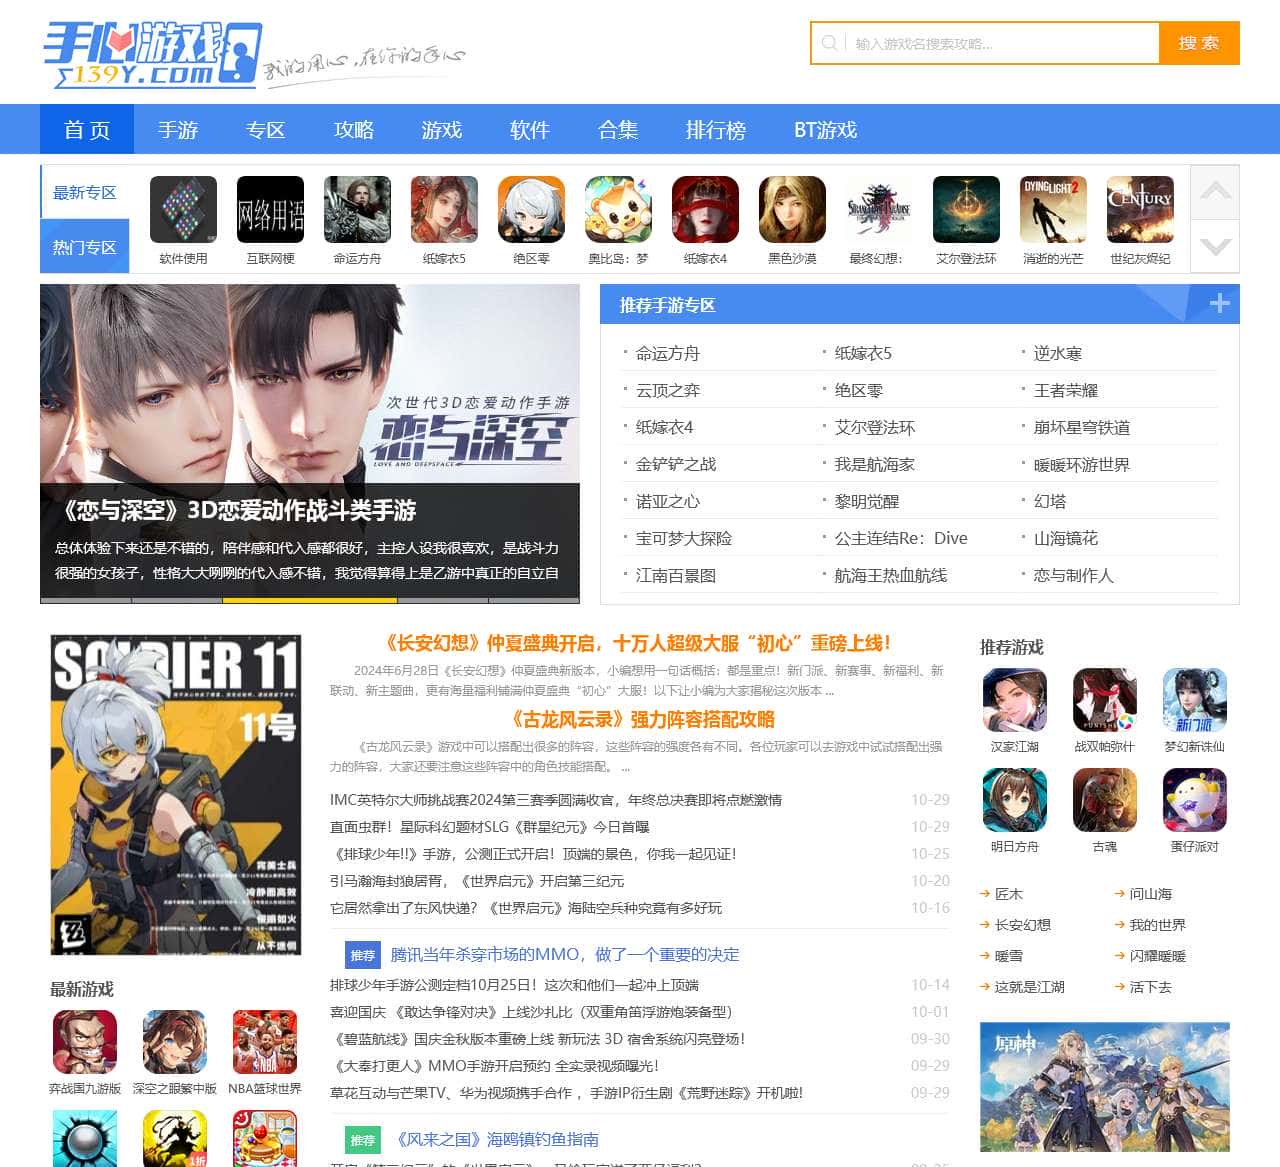Switch to the 热门专区 tab
Viewport: 1280px width, 1167px height.
tap(85, 247)
